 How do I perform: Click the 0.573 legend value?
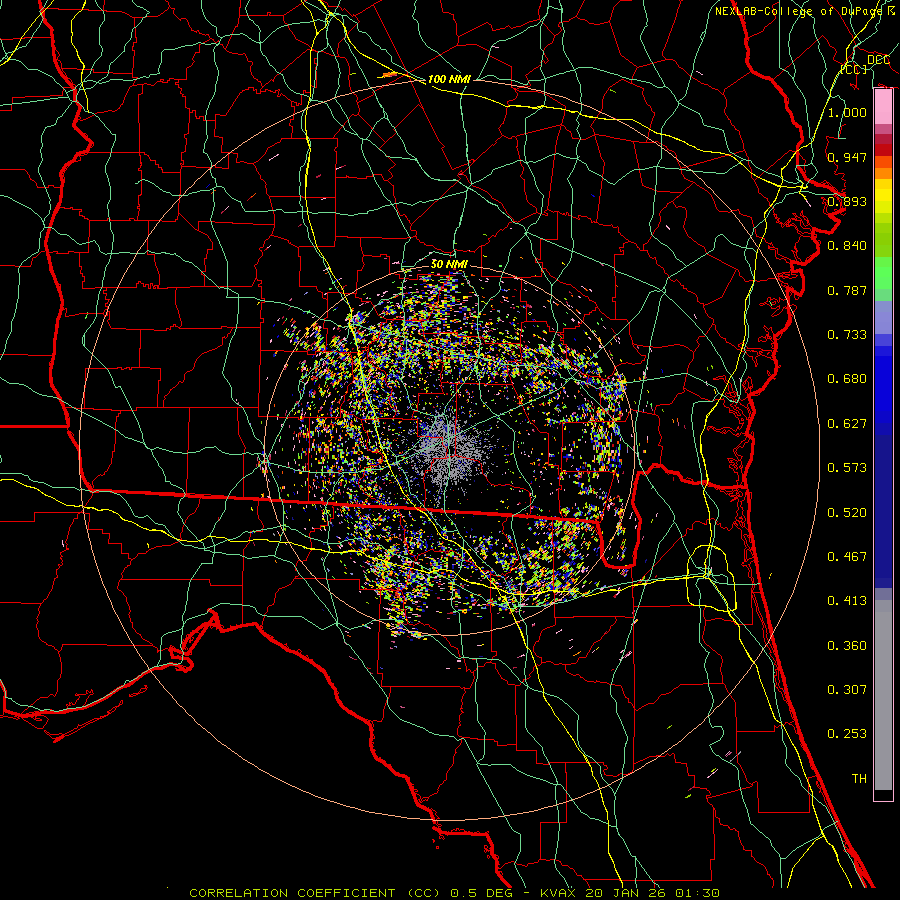click(x=847, y=468)
